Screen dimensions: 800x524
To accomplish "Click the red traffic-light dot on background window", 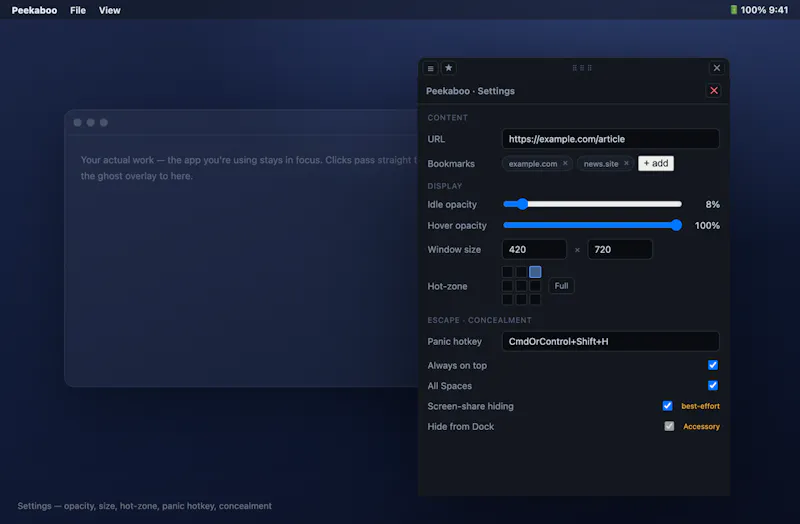I will click(78, 122).
